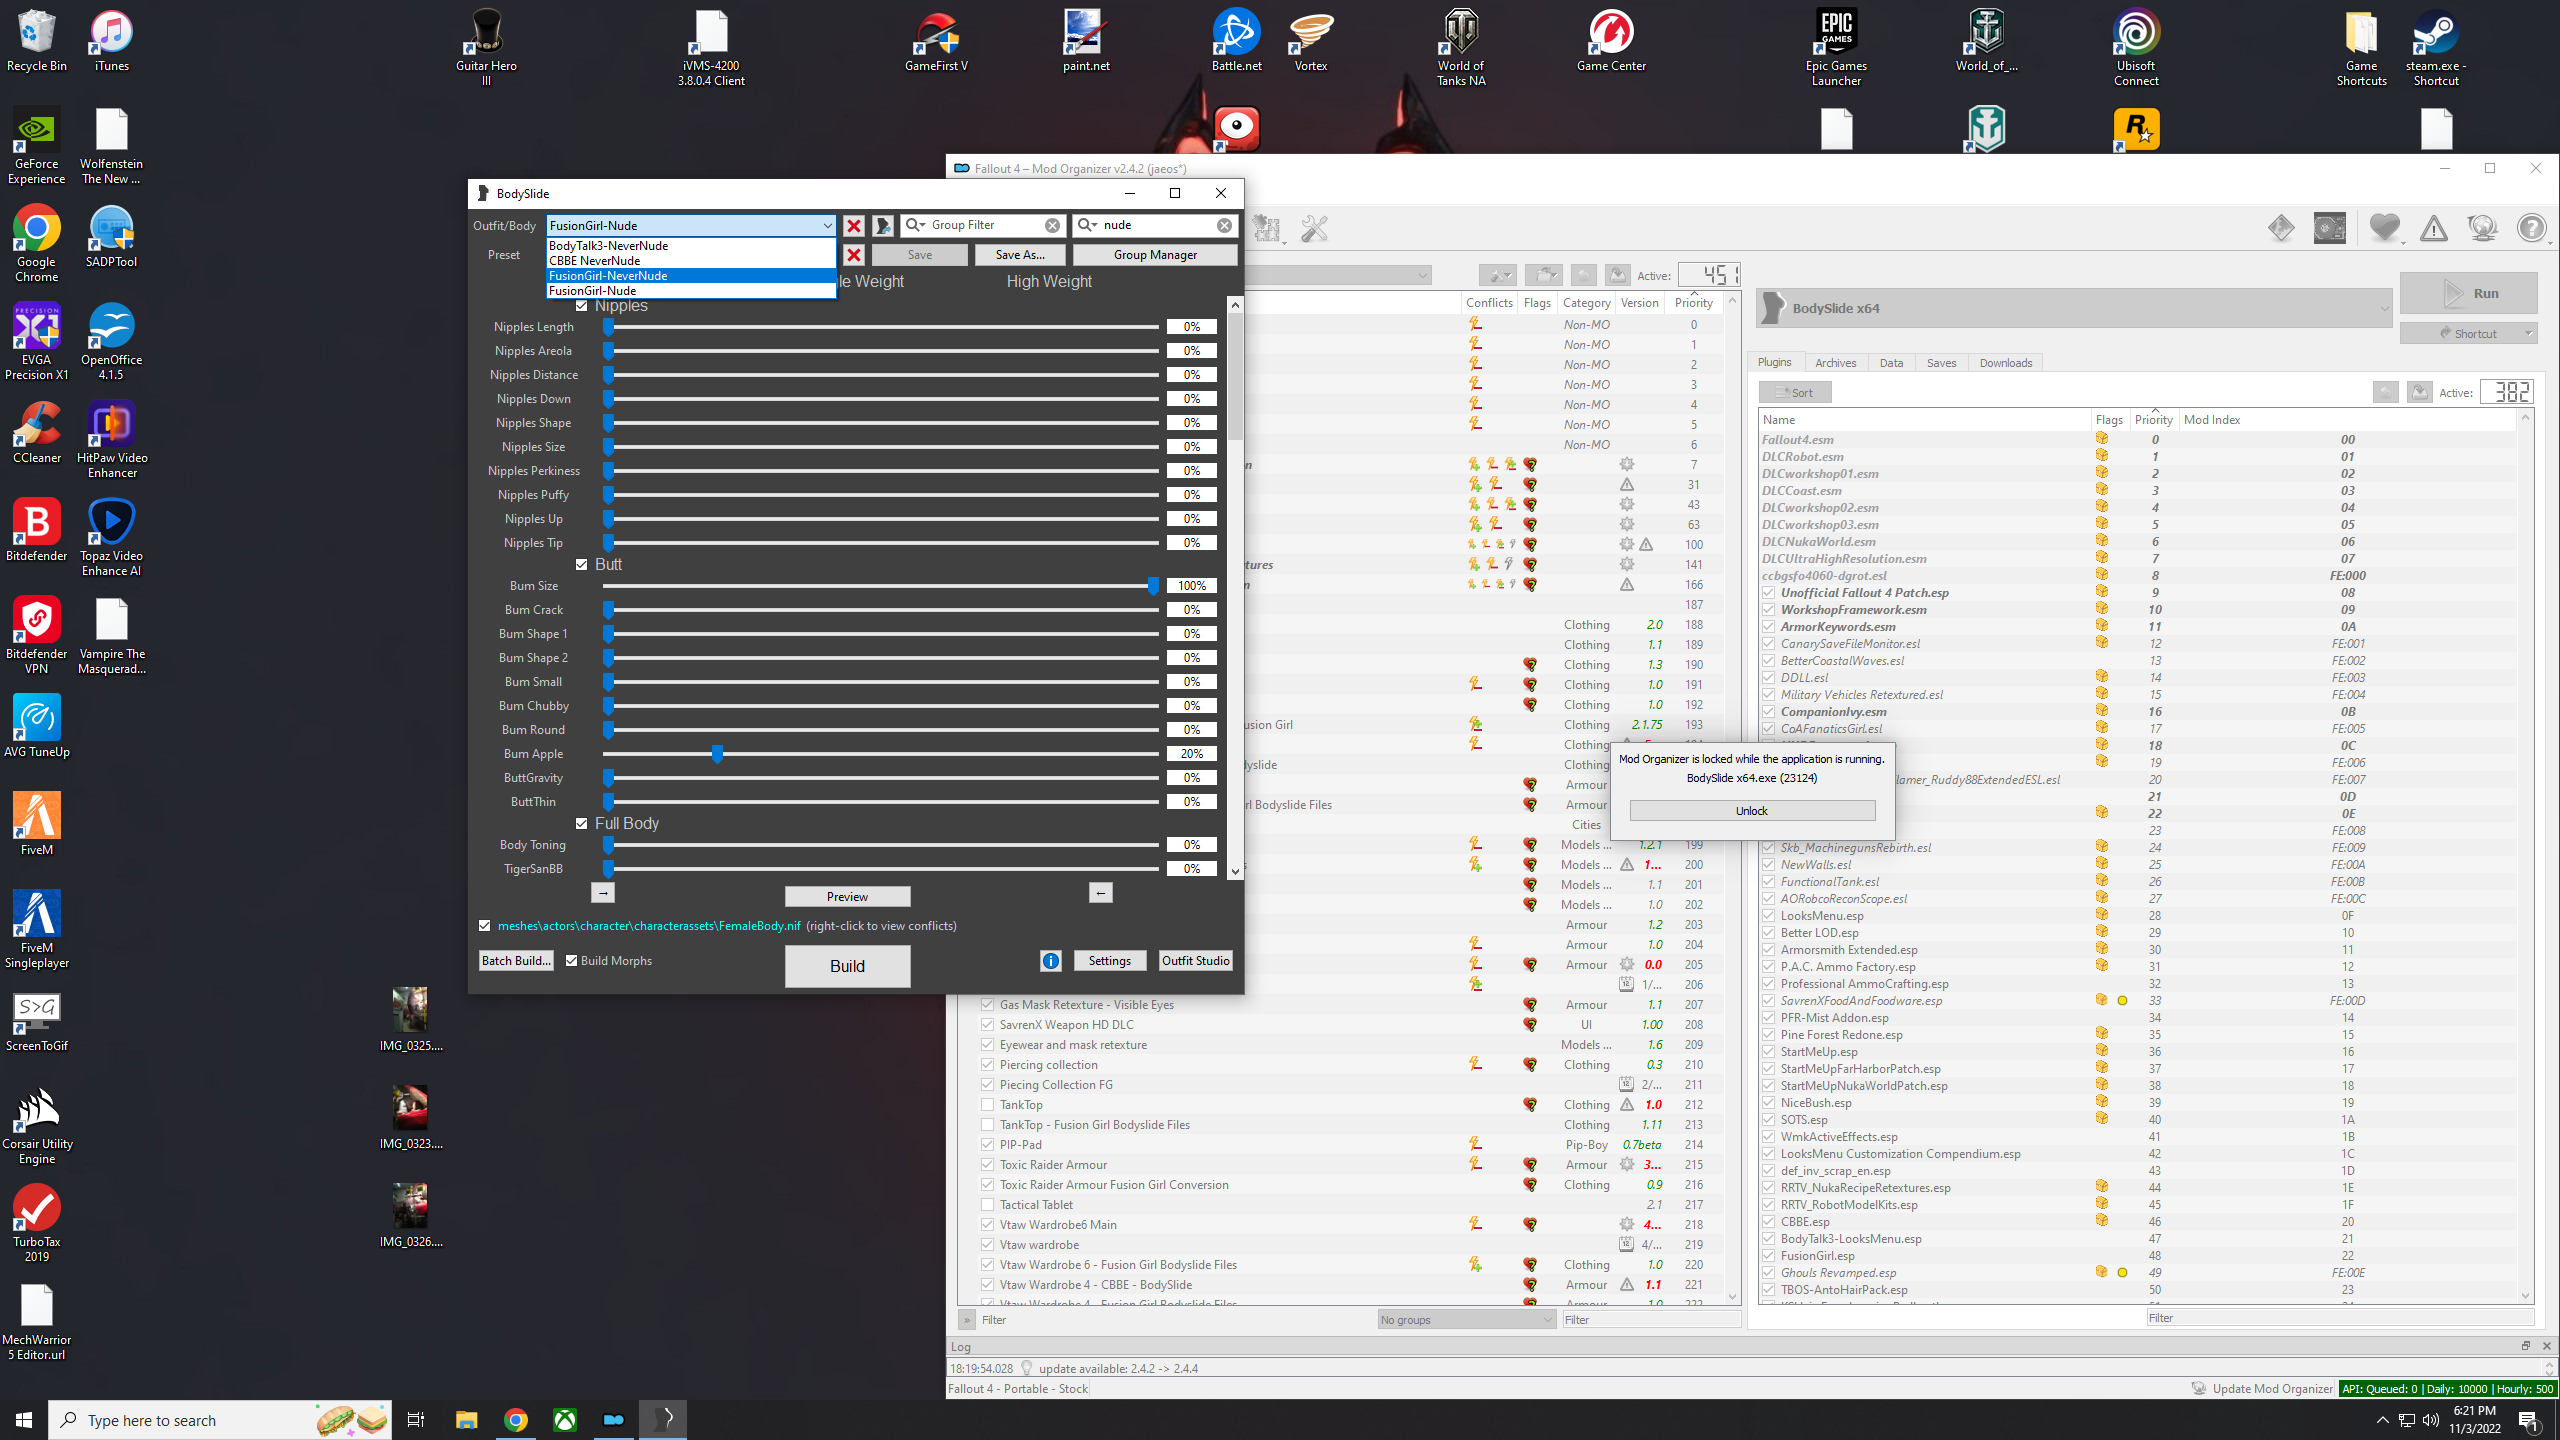Click the endorse heart icon in Mod Organizer

(x=2384, y=229)
